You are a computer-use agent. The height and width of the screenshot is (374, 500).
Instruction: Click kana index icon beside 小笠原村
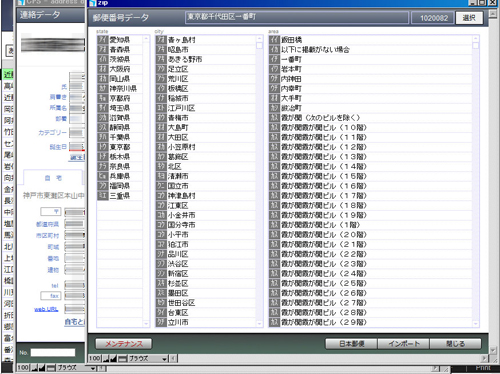pyautogui.click(x=161, y=147)
